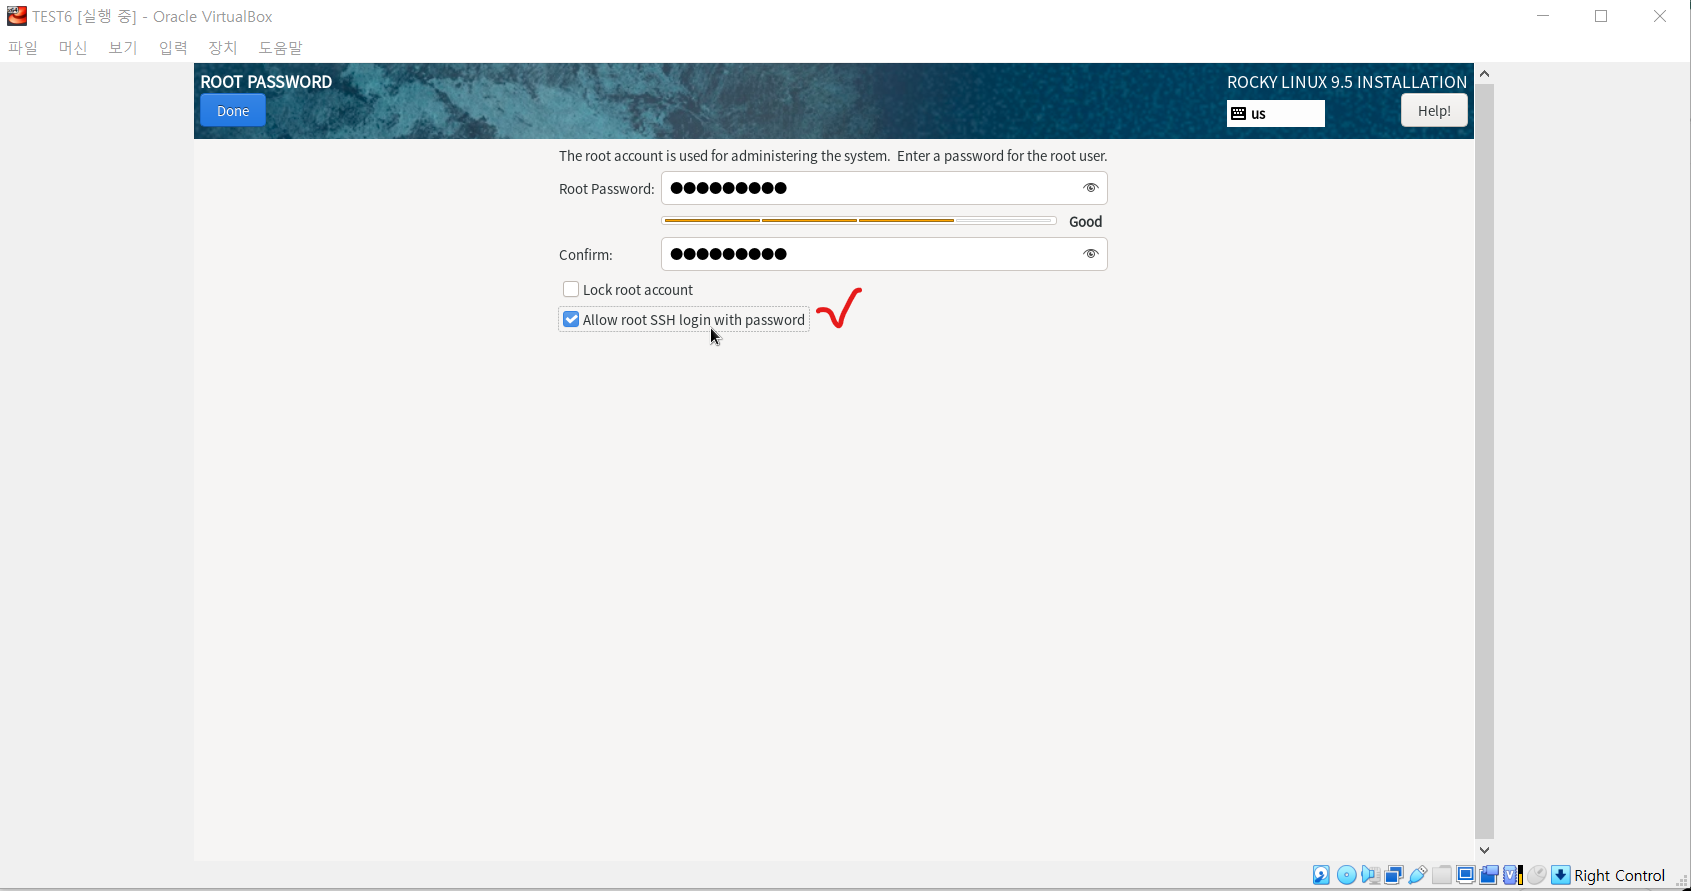Click the ROCKY LINUX 9.5 INSTALLATION title

coord(1347,82)
